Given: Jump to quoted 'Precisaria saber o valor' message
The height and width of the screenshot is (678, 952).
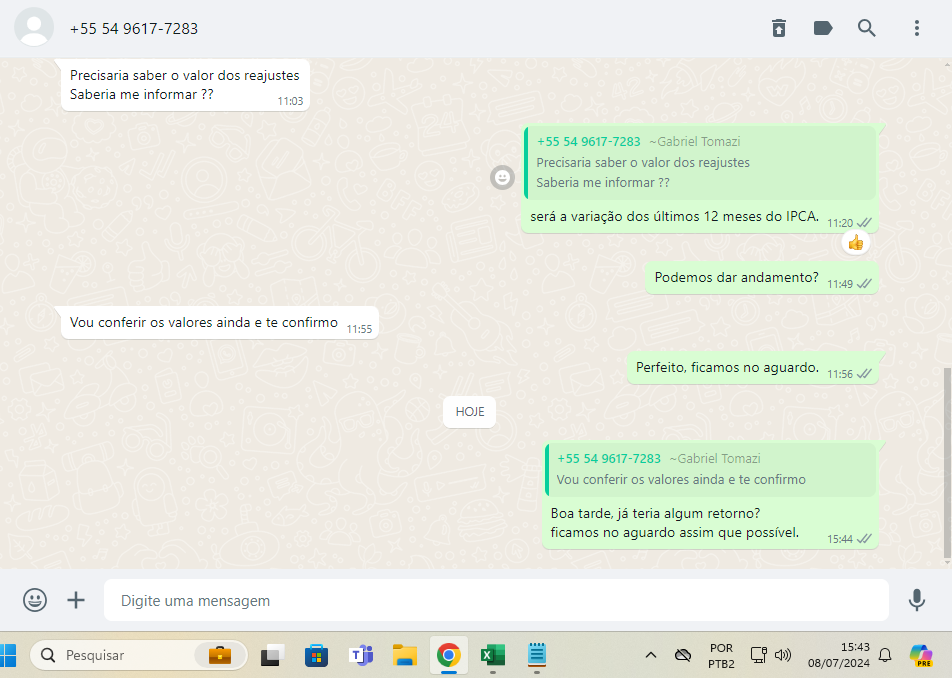Looking at the screenshot, I should click(x=700, y=162).
